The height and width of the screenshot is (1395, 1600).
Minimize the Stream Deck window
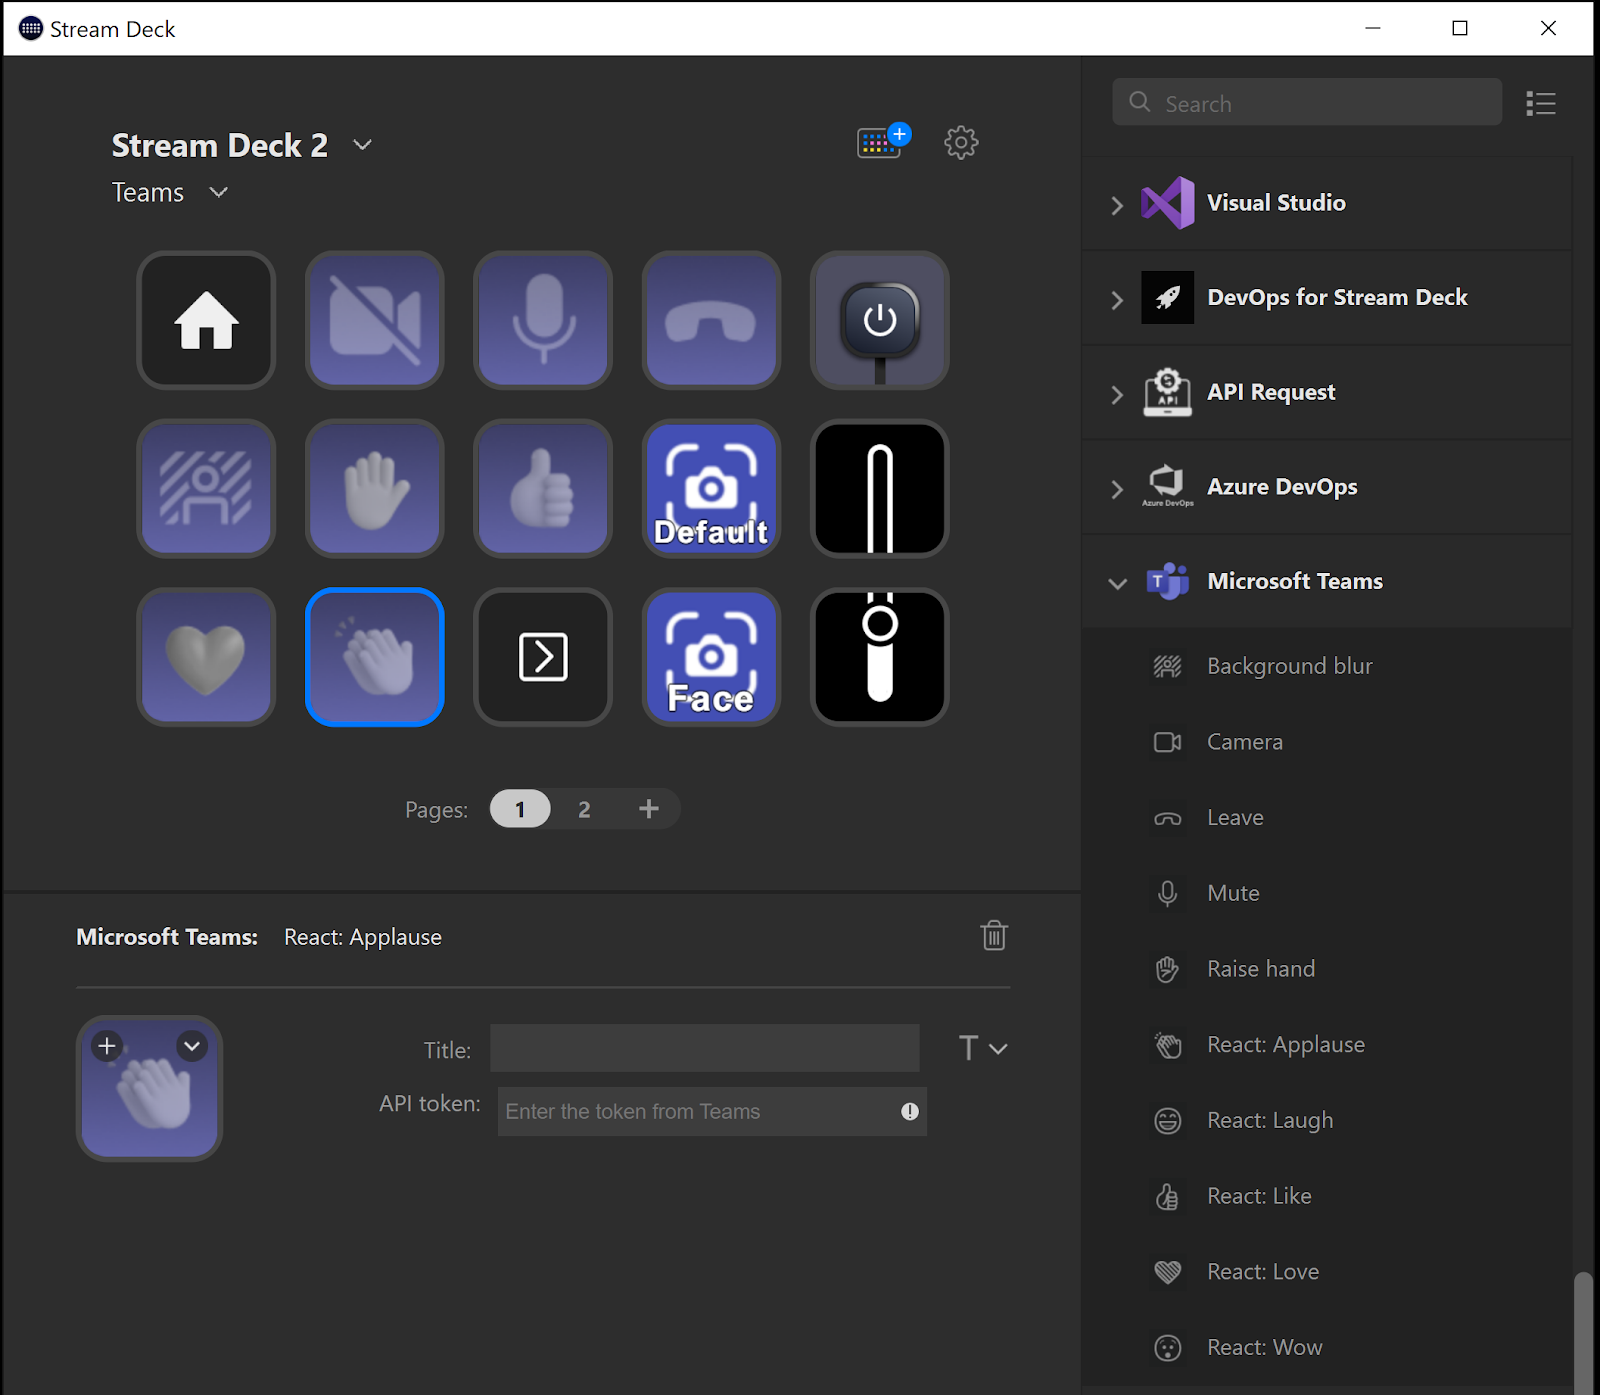coord(1373,28)
